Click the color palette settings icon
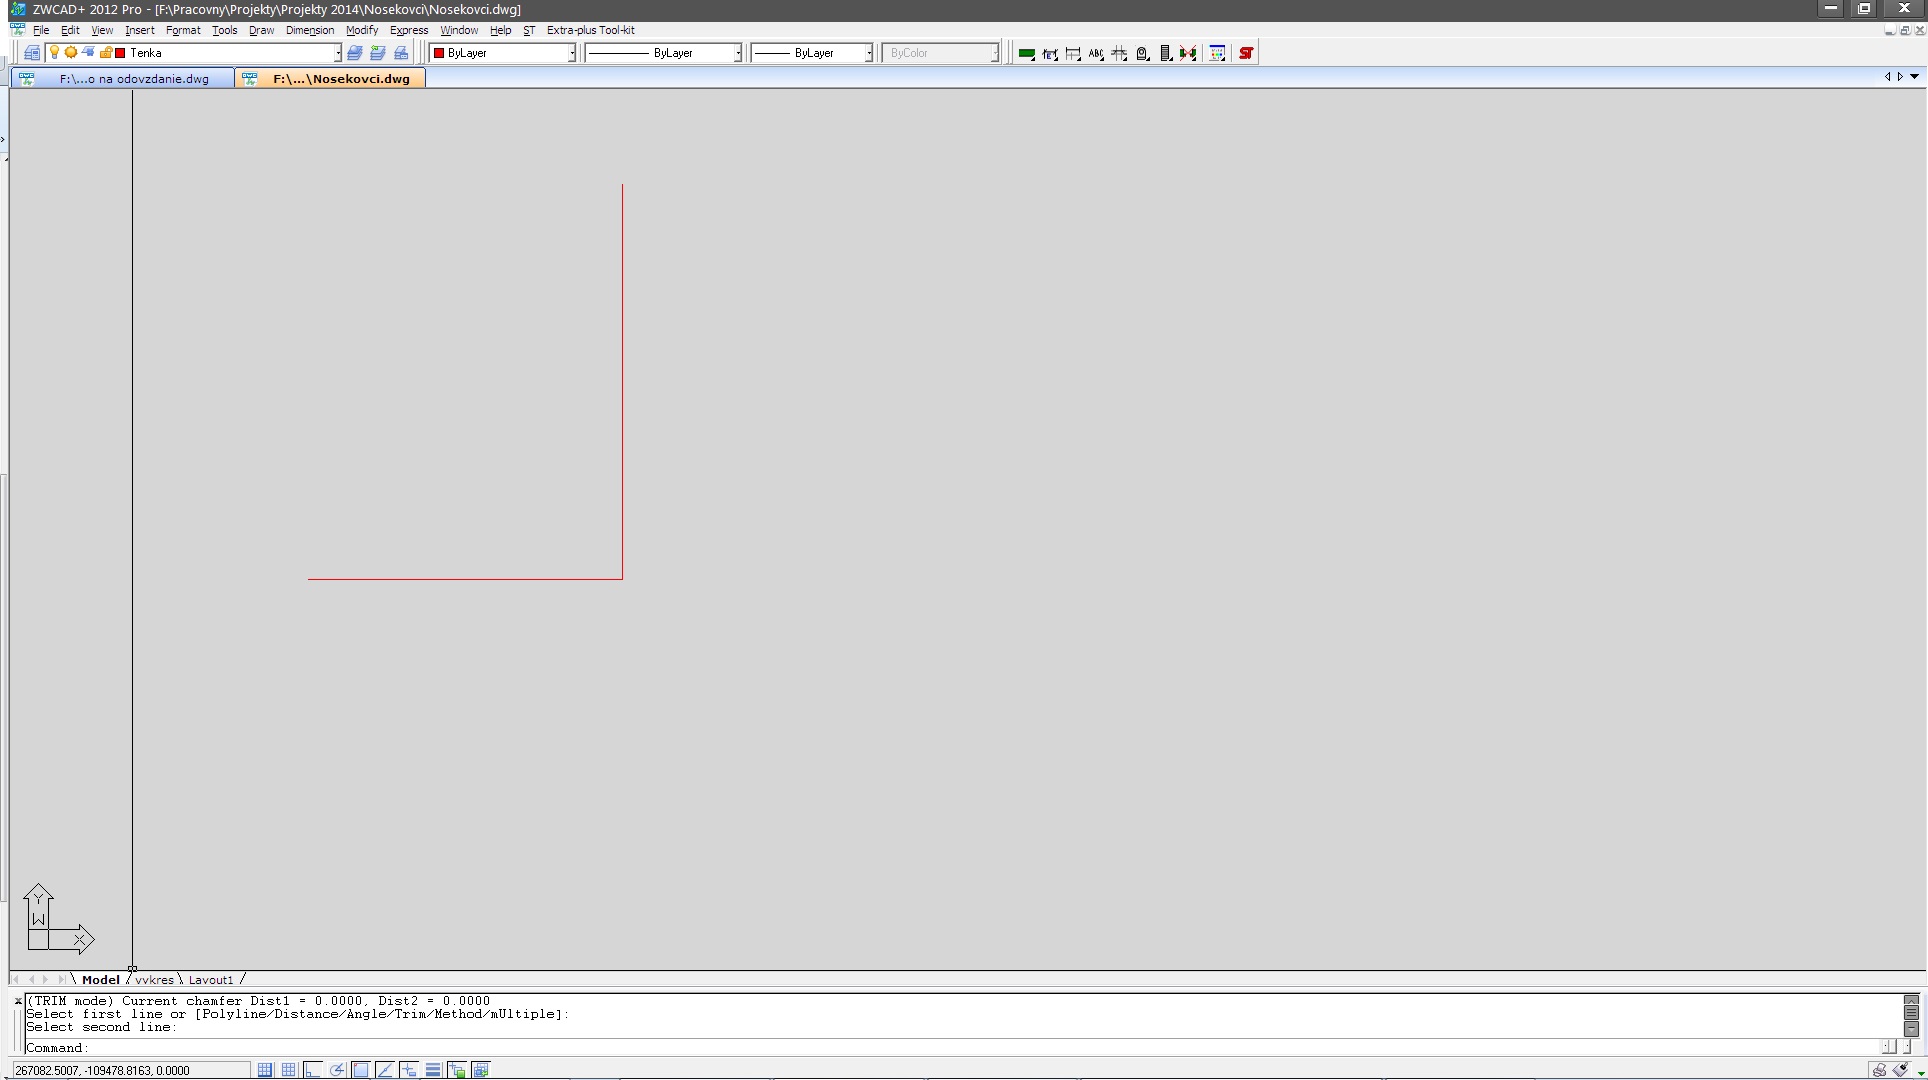 pyautogui.click(x=1217, y=53)
